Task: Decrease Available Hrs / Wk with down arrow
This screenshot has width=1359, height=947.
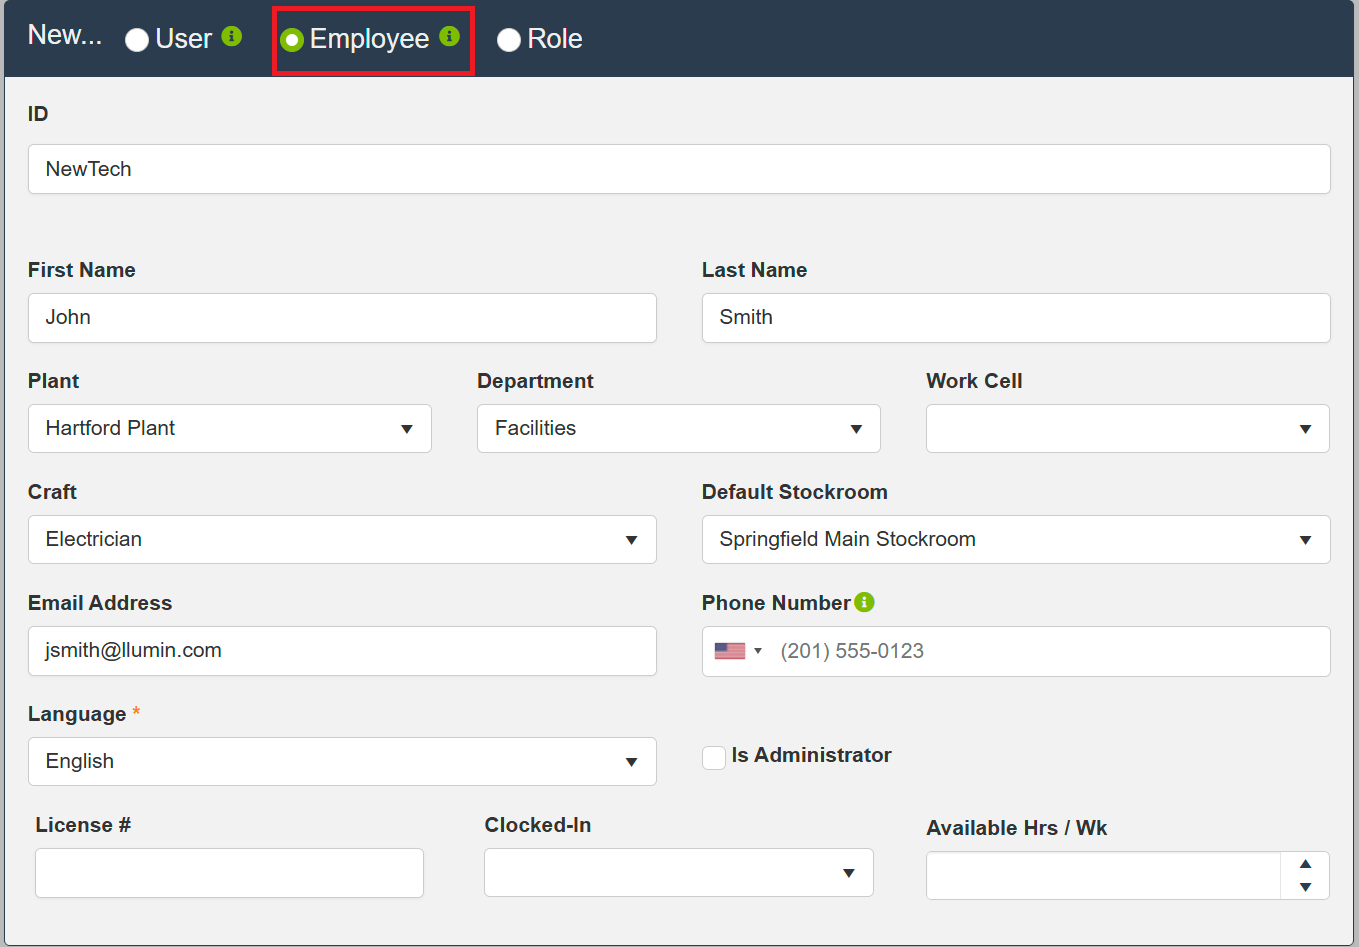Action: [1305, 887]
